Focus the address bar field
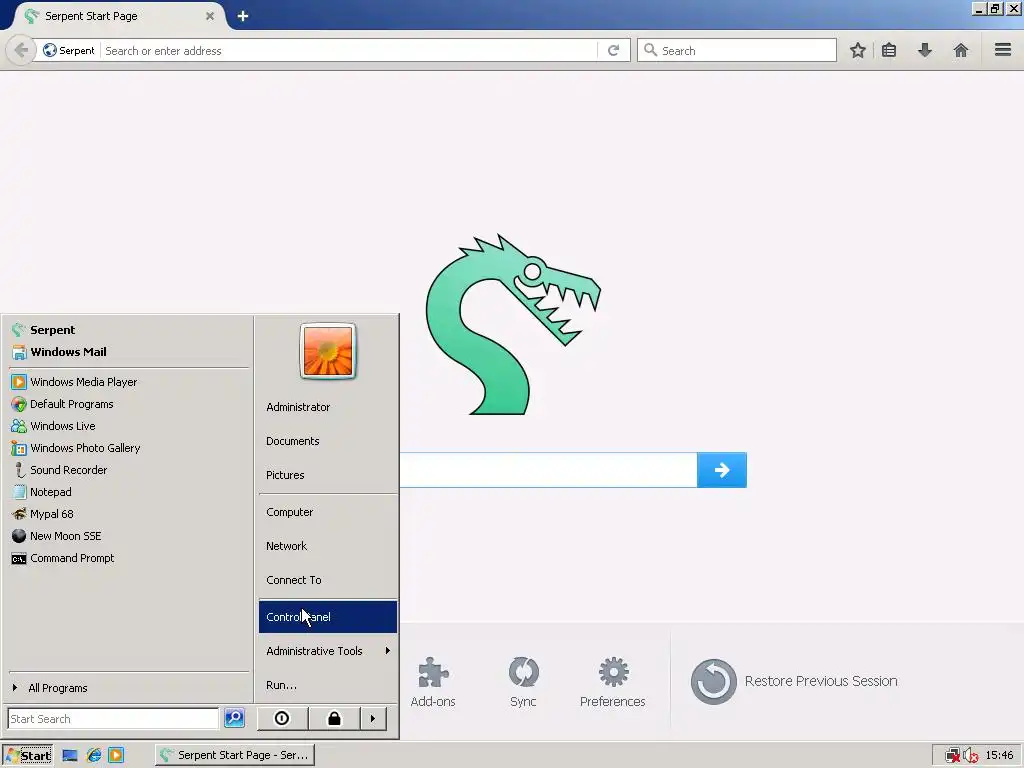Screen dimensions: 1024x768 (x=349, y=50)
